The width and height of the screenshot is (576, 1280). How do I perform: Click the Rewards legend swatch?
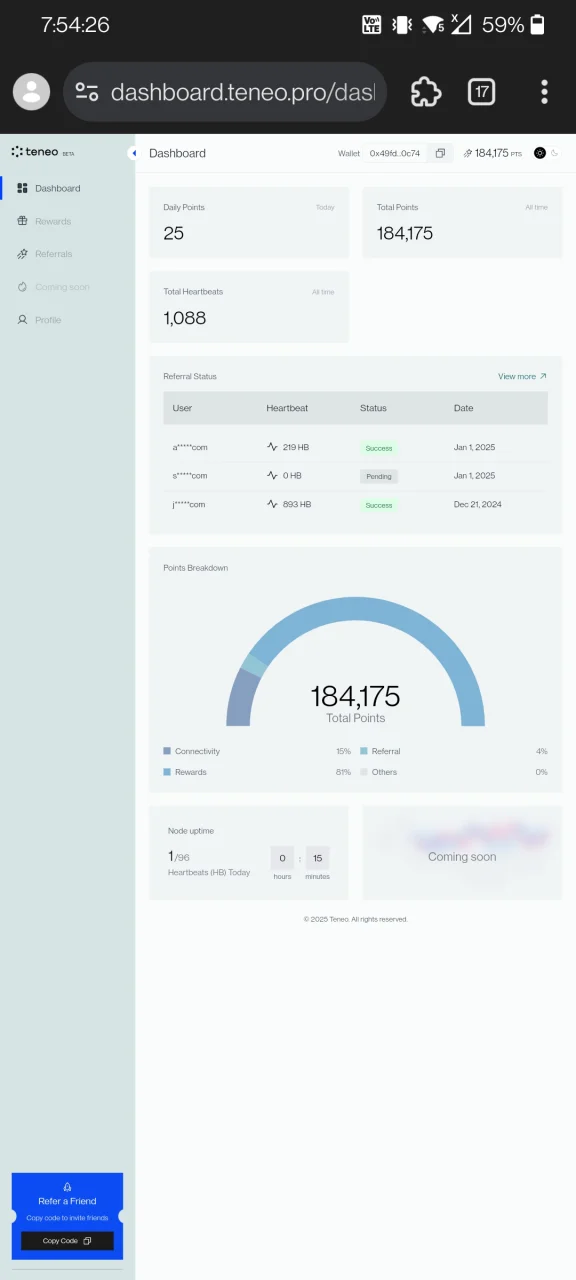click(167, 772)
